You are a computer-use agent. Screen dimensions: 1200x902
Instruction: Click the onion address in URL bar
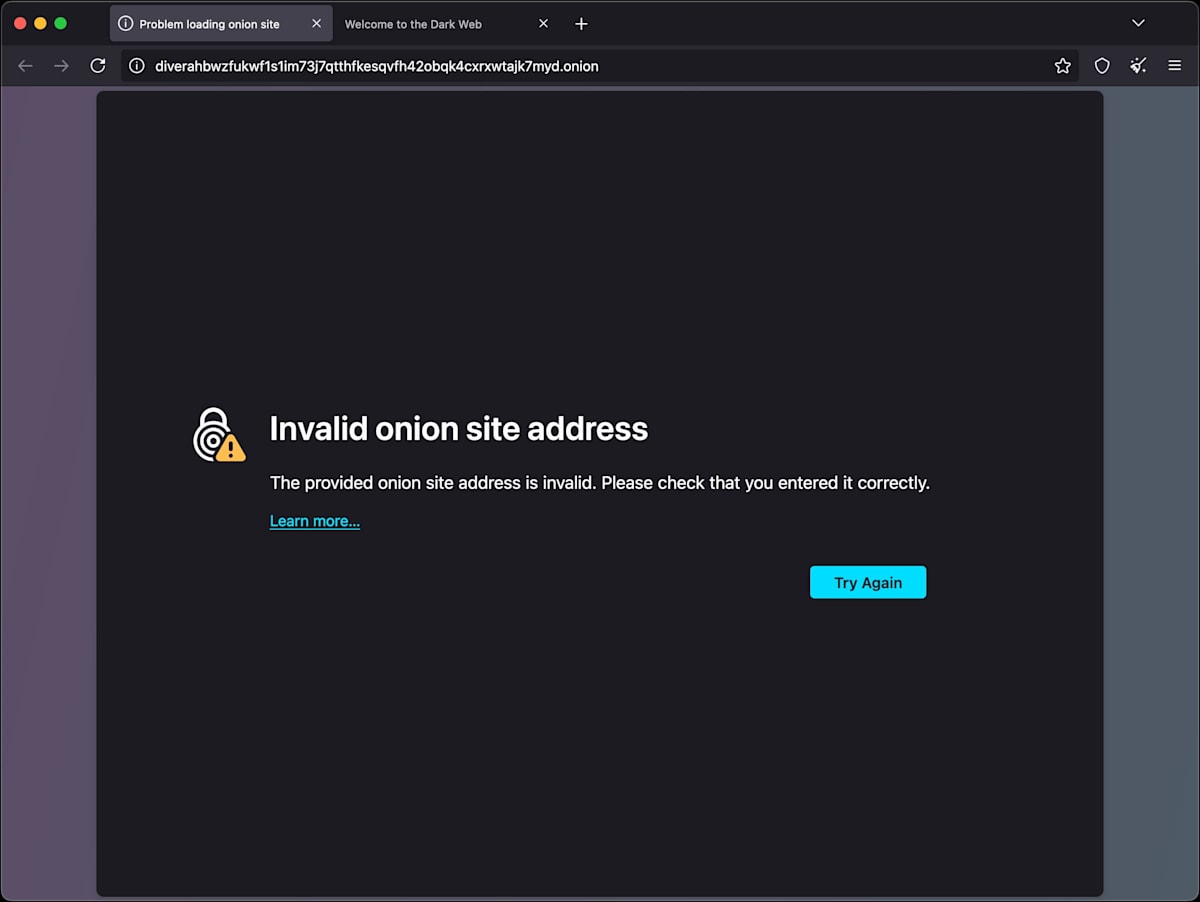pyautogui.click(x=377, y=66)
